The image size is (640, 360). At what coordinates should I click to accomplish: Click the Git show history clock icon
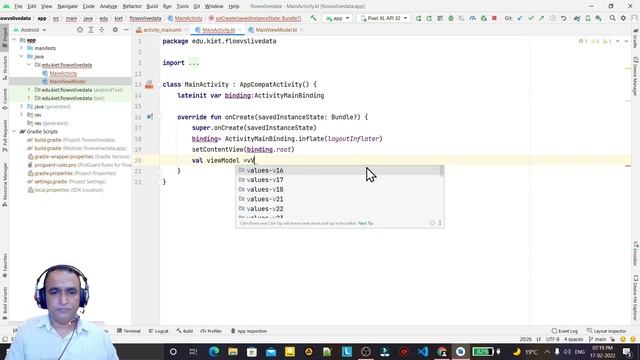[552, 18]
